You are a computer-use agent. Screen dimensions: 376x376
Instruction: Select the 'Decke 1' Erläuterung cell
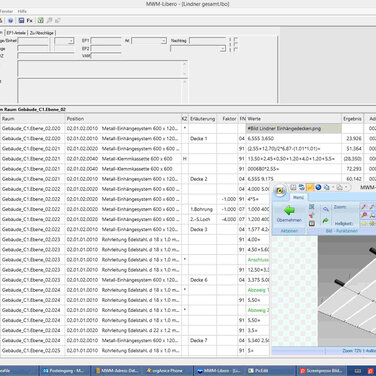point(202,138)
